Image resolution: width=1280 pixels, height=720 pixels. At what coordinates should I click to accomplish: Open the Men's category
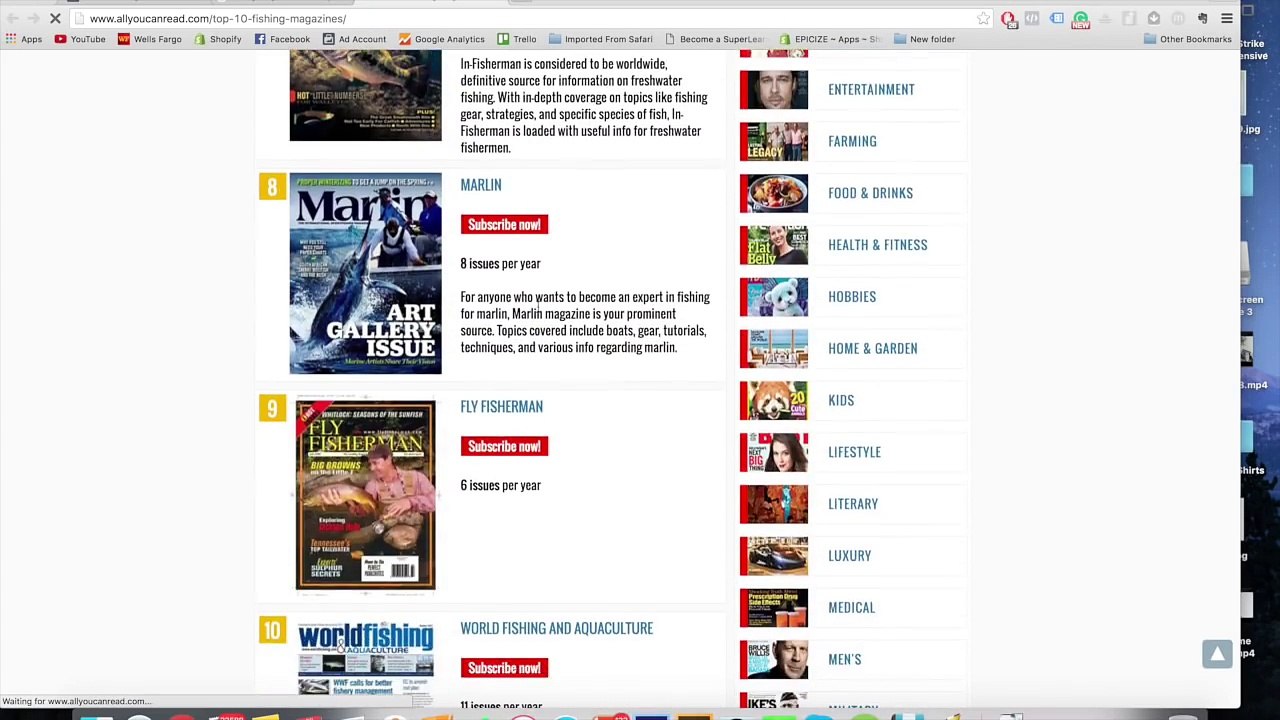(844, 660)
